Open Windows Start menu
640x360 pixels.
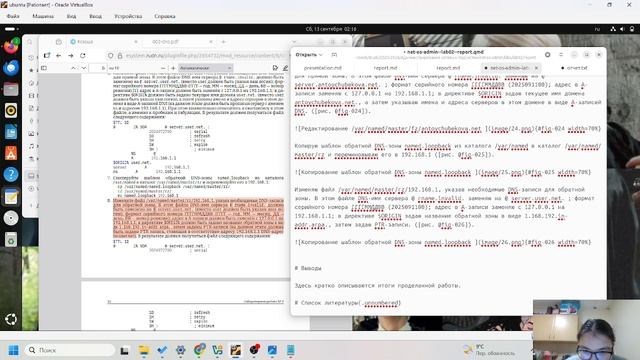tap(13, 350)
